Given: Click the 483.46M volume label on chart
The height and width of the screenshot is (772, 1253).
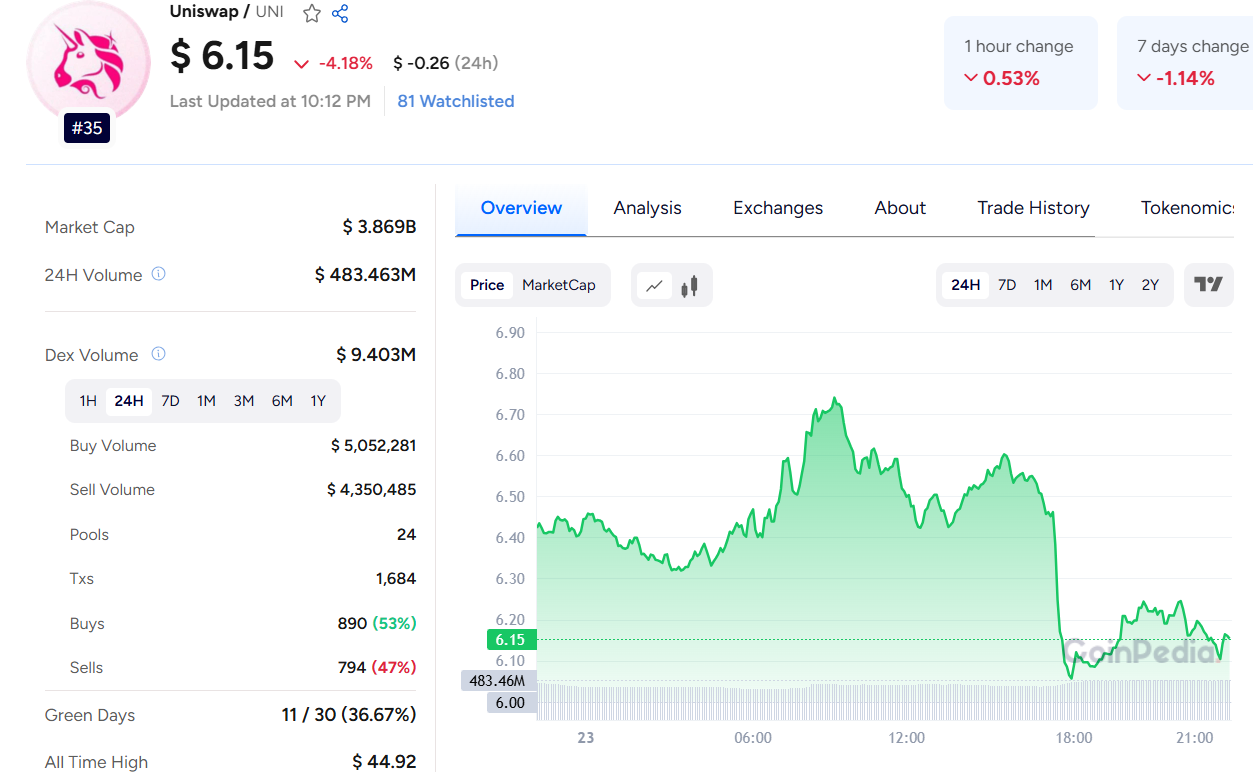Looking at the screenshot, I should (498, 681).
